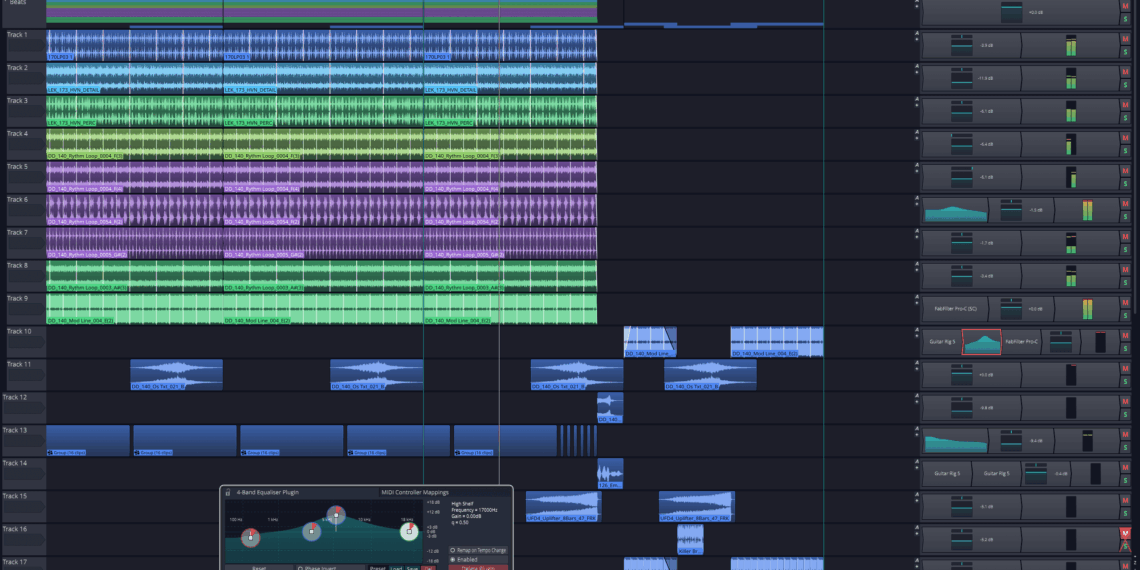1140x570 pixels.
Task: Select first DD_140_Ox Tel clip on Track 11
Action: point(176,375)
